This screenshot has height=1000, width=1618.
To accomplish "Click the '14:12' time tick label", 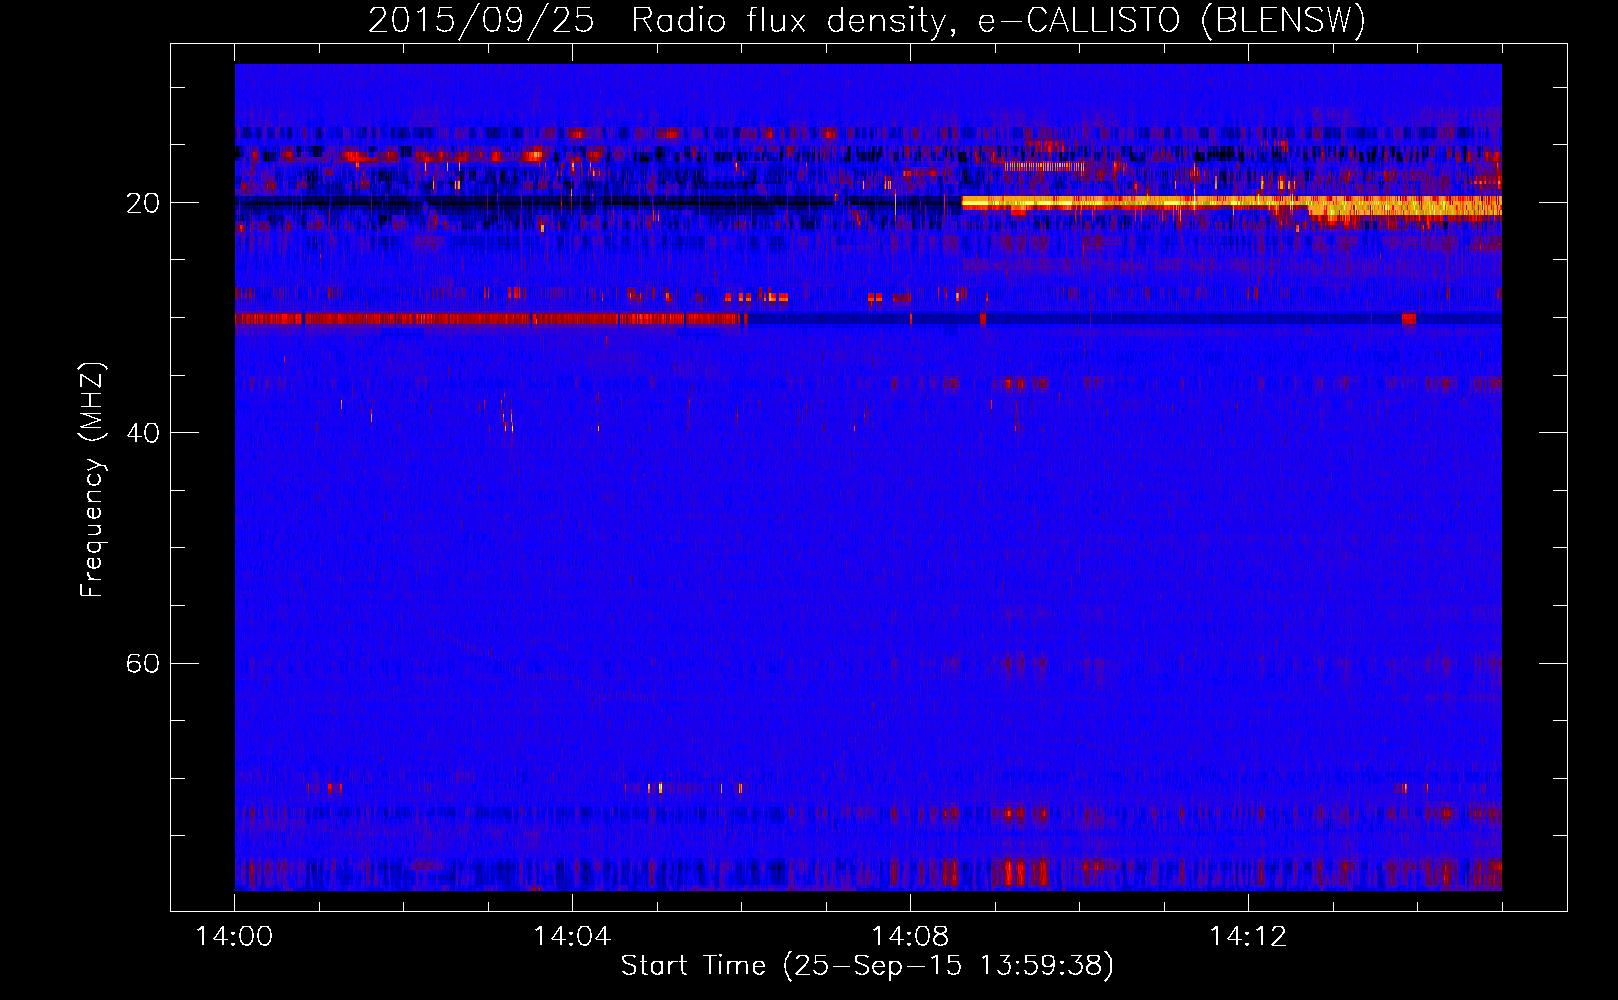I will pyautogui.click(x=1248, y=937).
